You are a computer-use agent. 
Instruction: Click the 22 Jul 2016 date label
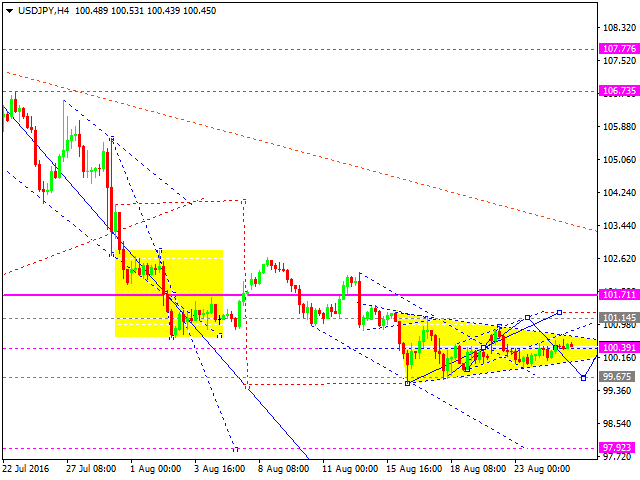pos(26,468)
